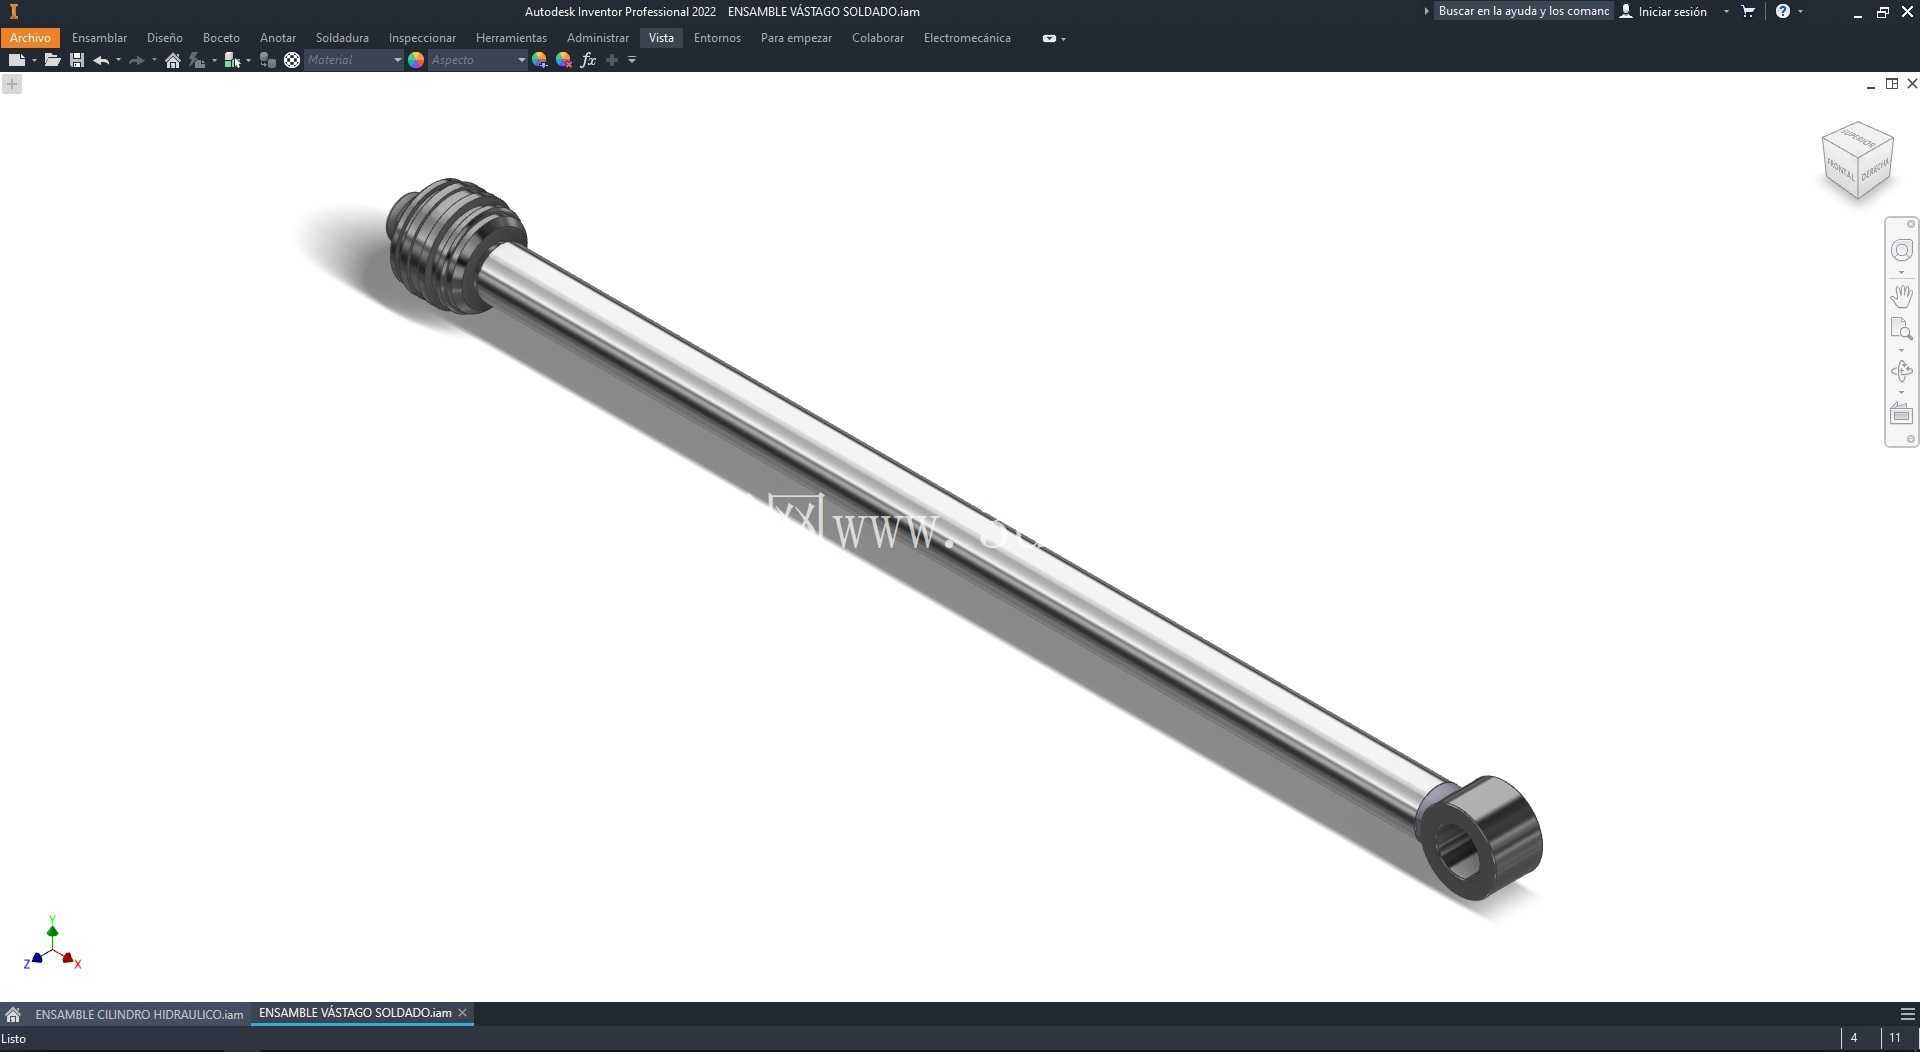Switch to the Boceto ribbon tab
1920x1052 pixels.
coord(221,38)
